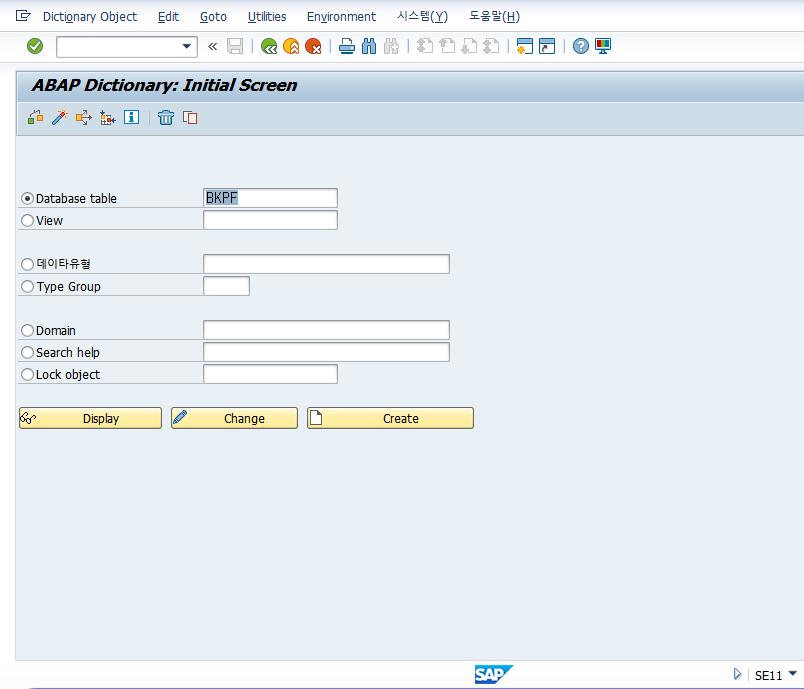Click the Change button
The width and height of the screenshot is (804, 689).
[x=234, y=418]
